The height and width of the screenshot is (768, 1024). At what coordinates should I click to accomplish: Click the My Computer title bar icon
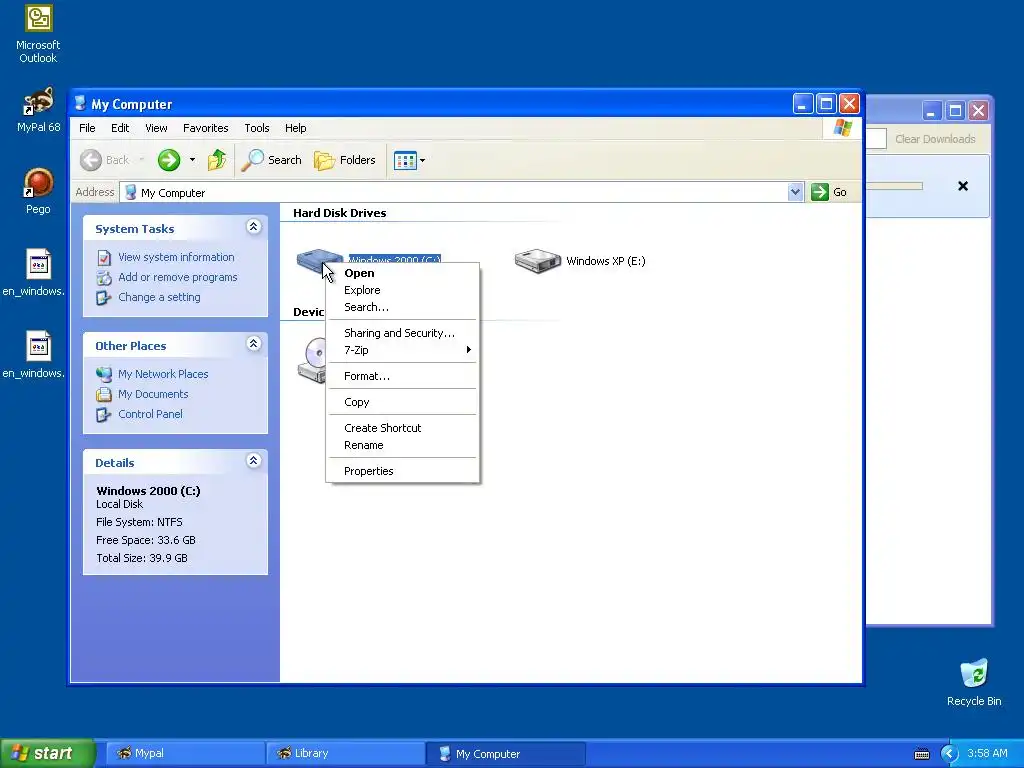[80, 104]
